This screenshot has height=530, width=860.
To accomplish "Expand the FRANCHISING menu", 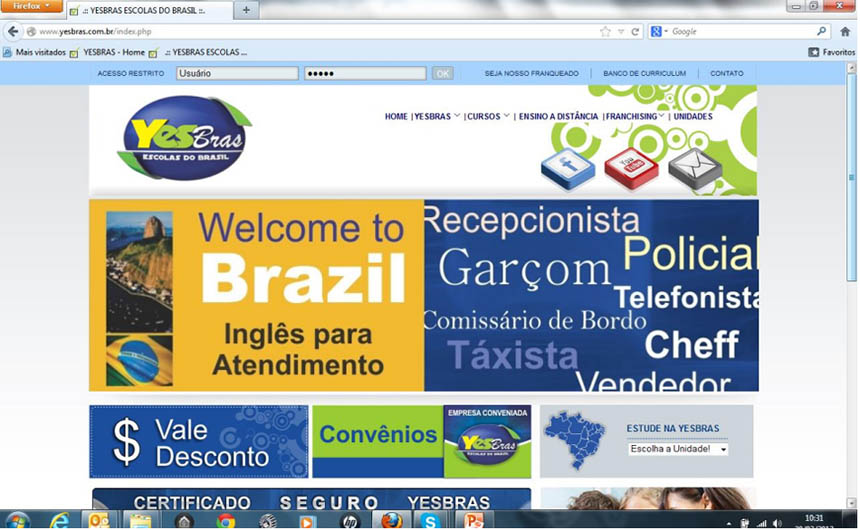I will tap(635, 116).
